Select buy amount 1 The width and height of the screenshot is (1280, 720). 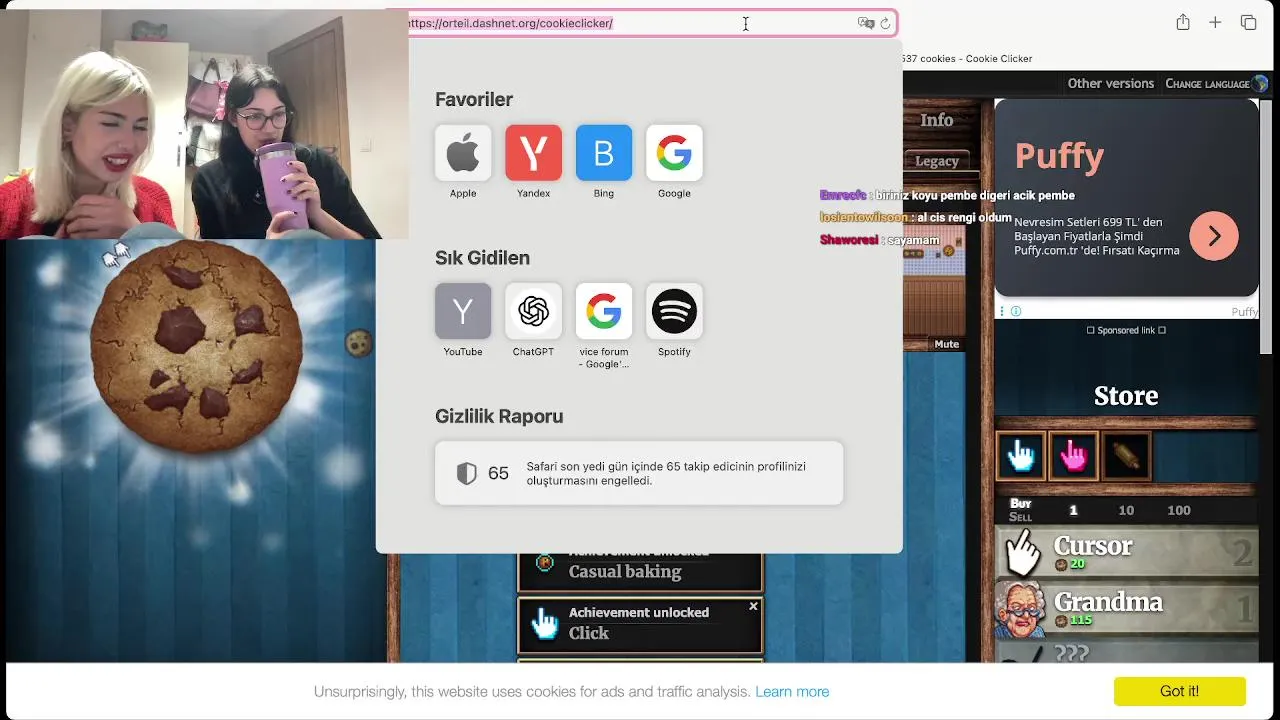(1073, 510)
